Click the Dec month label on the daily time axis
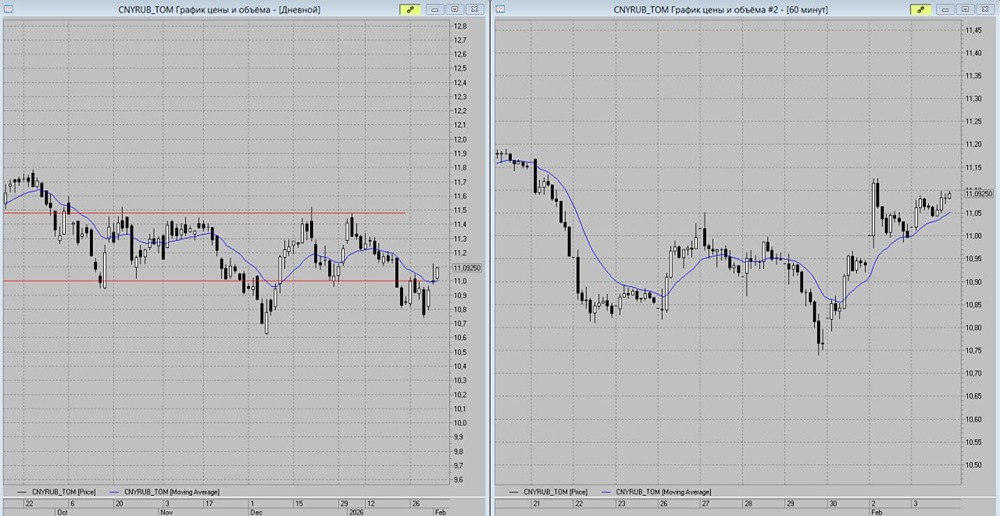This screenshot has height=516, width=1000. point(256,512)
